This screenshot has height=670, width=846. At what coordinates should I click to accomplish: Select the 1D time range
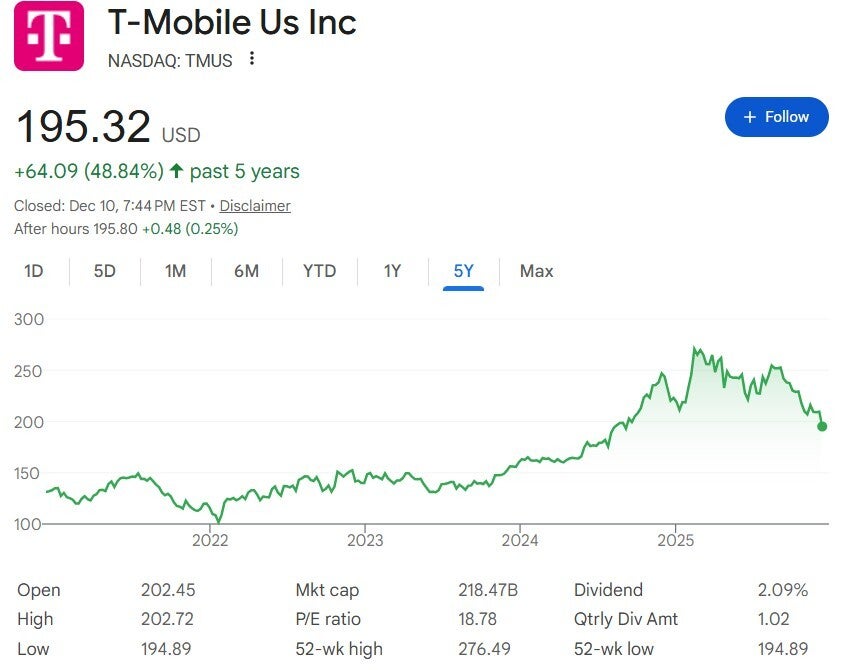coord(36,271)
